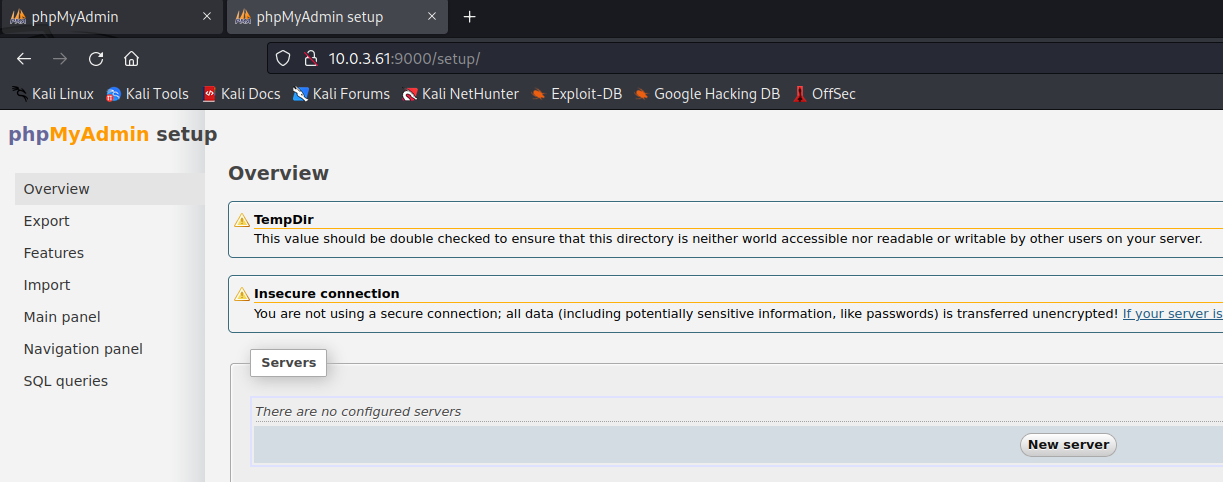This screenshot has width=1223, height=482.
Task: Click the Insecure connection warning icon
Action: [x=242, y=294]
